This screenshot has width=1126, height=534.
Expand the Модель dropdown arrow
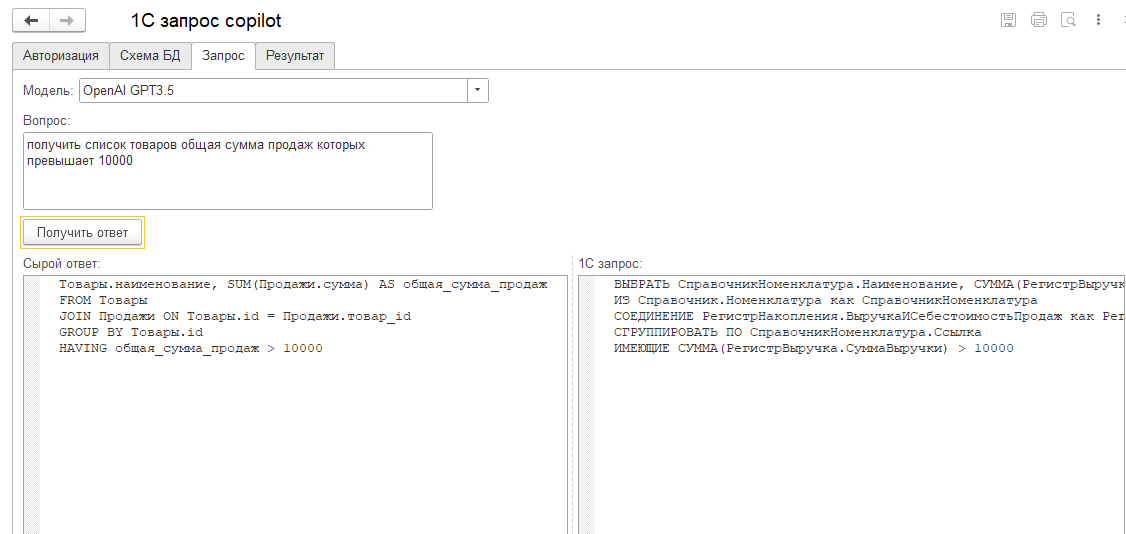(478, 90)
